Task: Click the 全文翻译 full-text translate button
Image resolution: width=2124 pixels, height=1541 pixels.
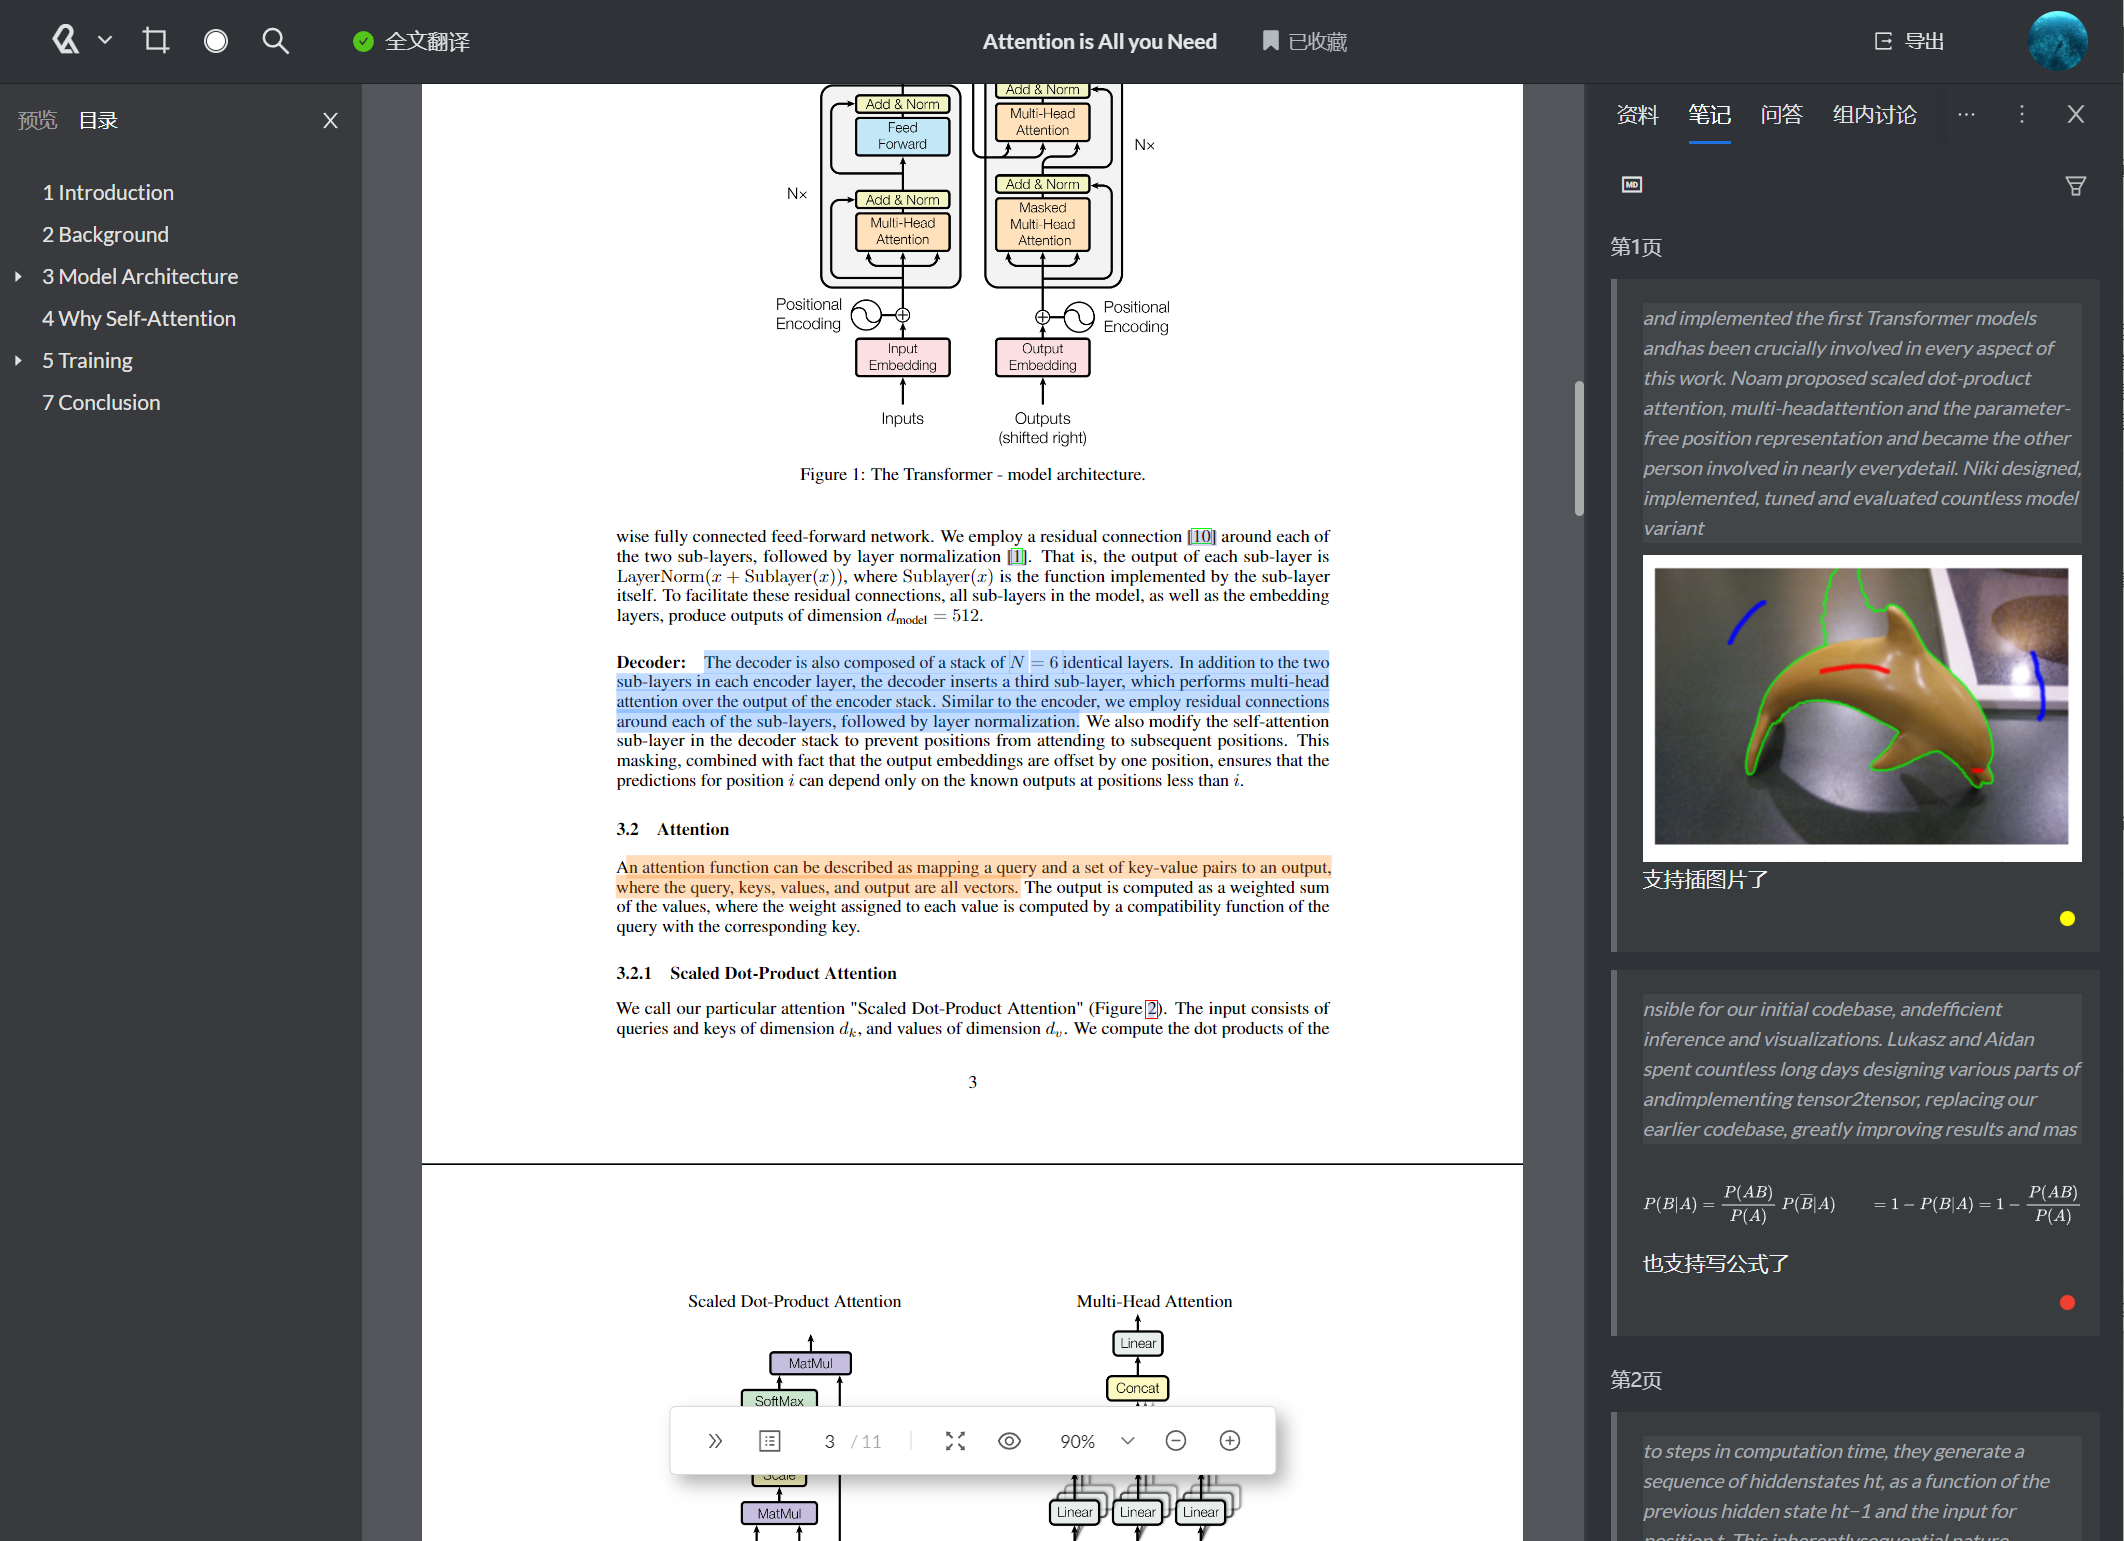Action: (411, 41)
